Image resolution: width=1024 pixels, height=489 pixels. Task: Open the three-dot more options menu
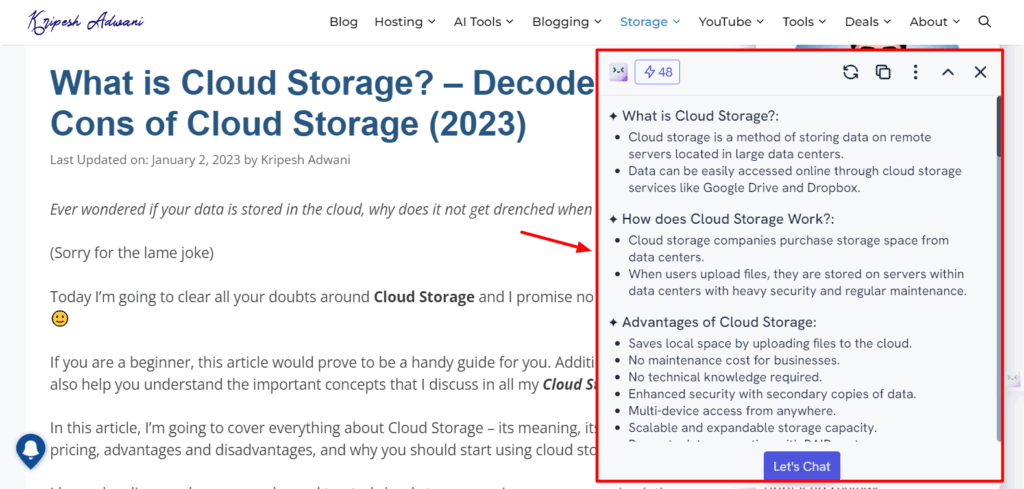pos(915,72)
